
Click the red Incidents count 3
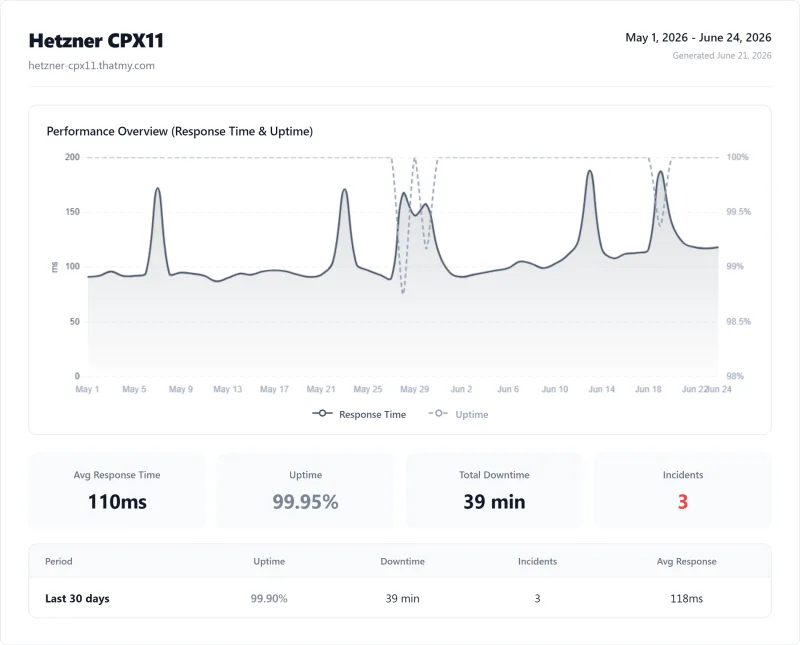coord(683,502)
